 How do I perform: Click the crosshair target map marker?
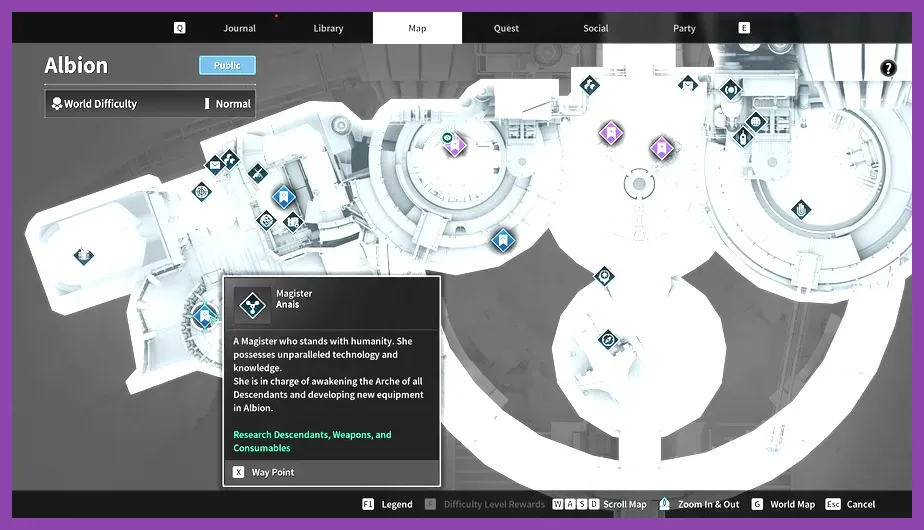[202, 192]
